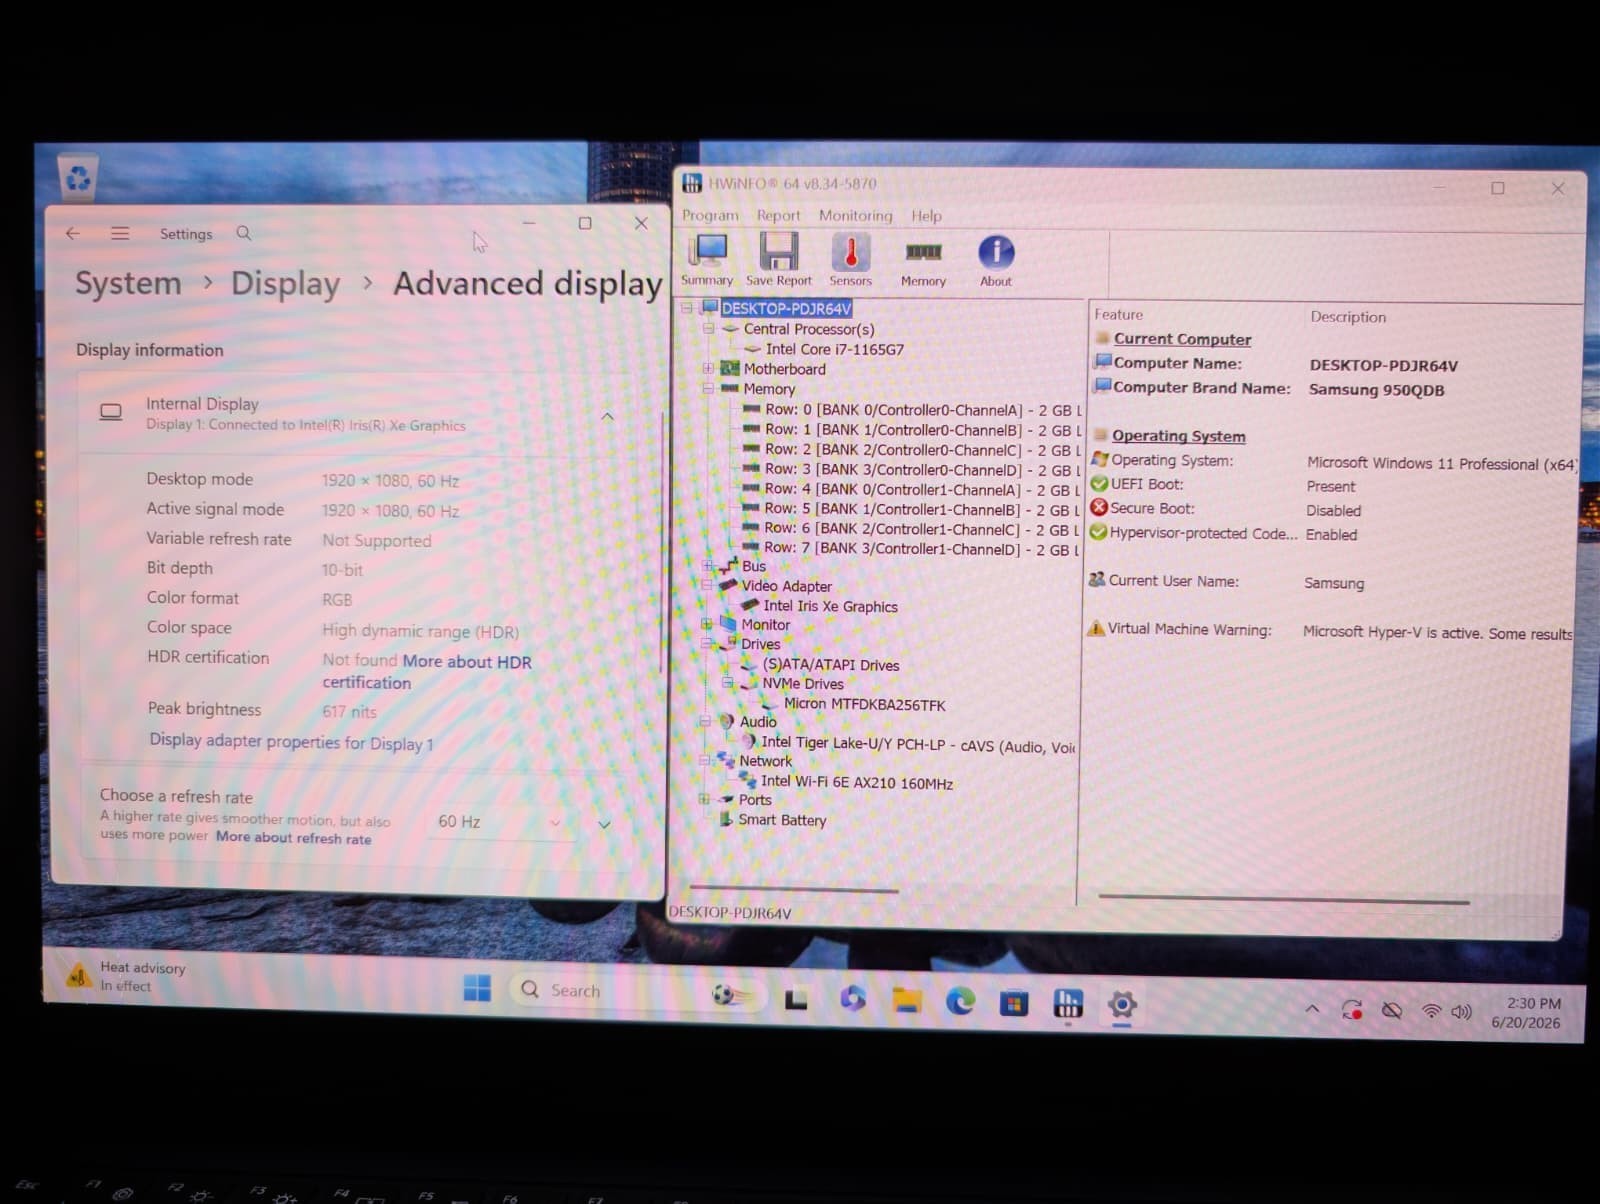Open Microsoft Store from the taskbar
Viewport: 1600px width, 1204px height.
click(1014, 1003)
